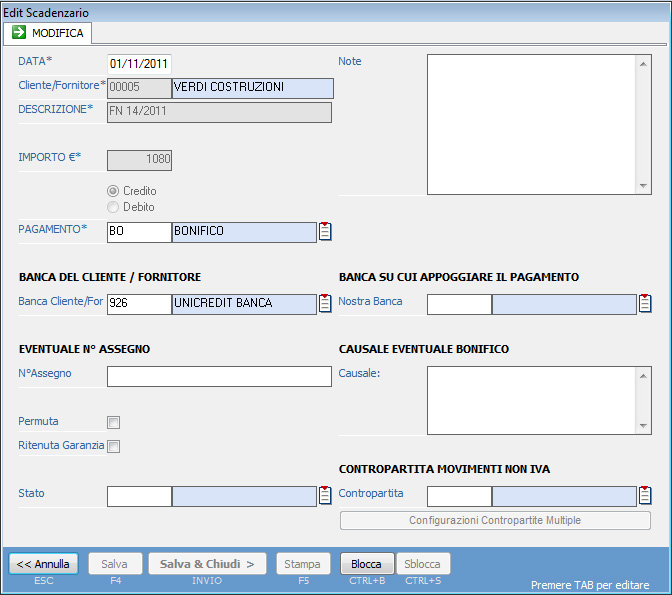Click Causale box scroll down arrow
Screen dimensions: 672x595
[x=643, y=426]
